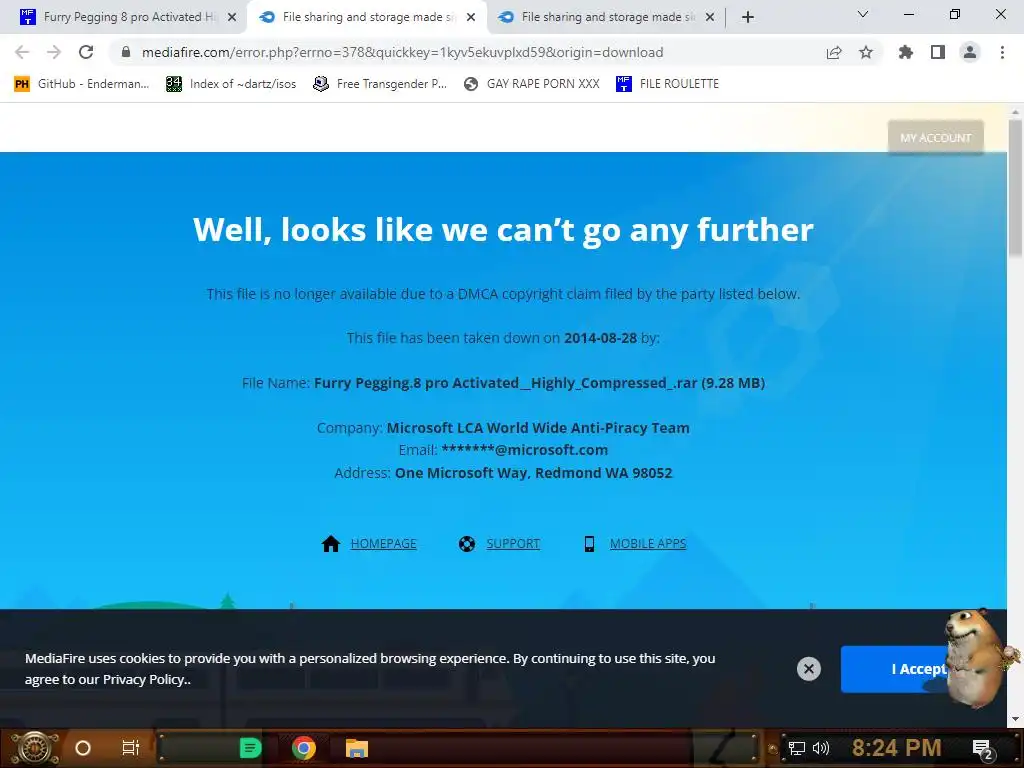Open the Index of ~dartz/isos bookmark
The height and width of the screenshot is (768, 1024).
tap(231, 84)
